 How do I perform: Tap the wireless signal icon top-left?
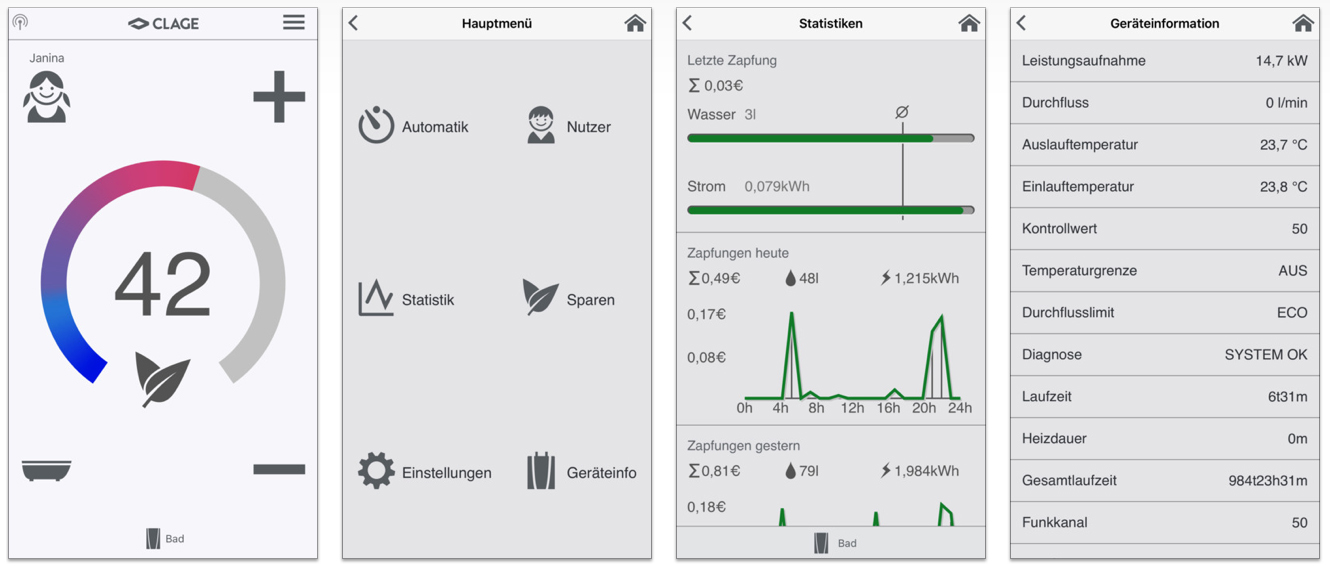pyautogui.click(x=20, y=22)
